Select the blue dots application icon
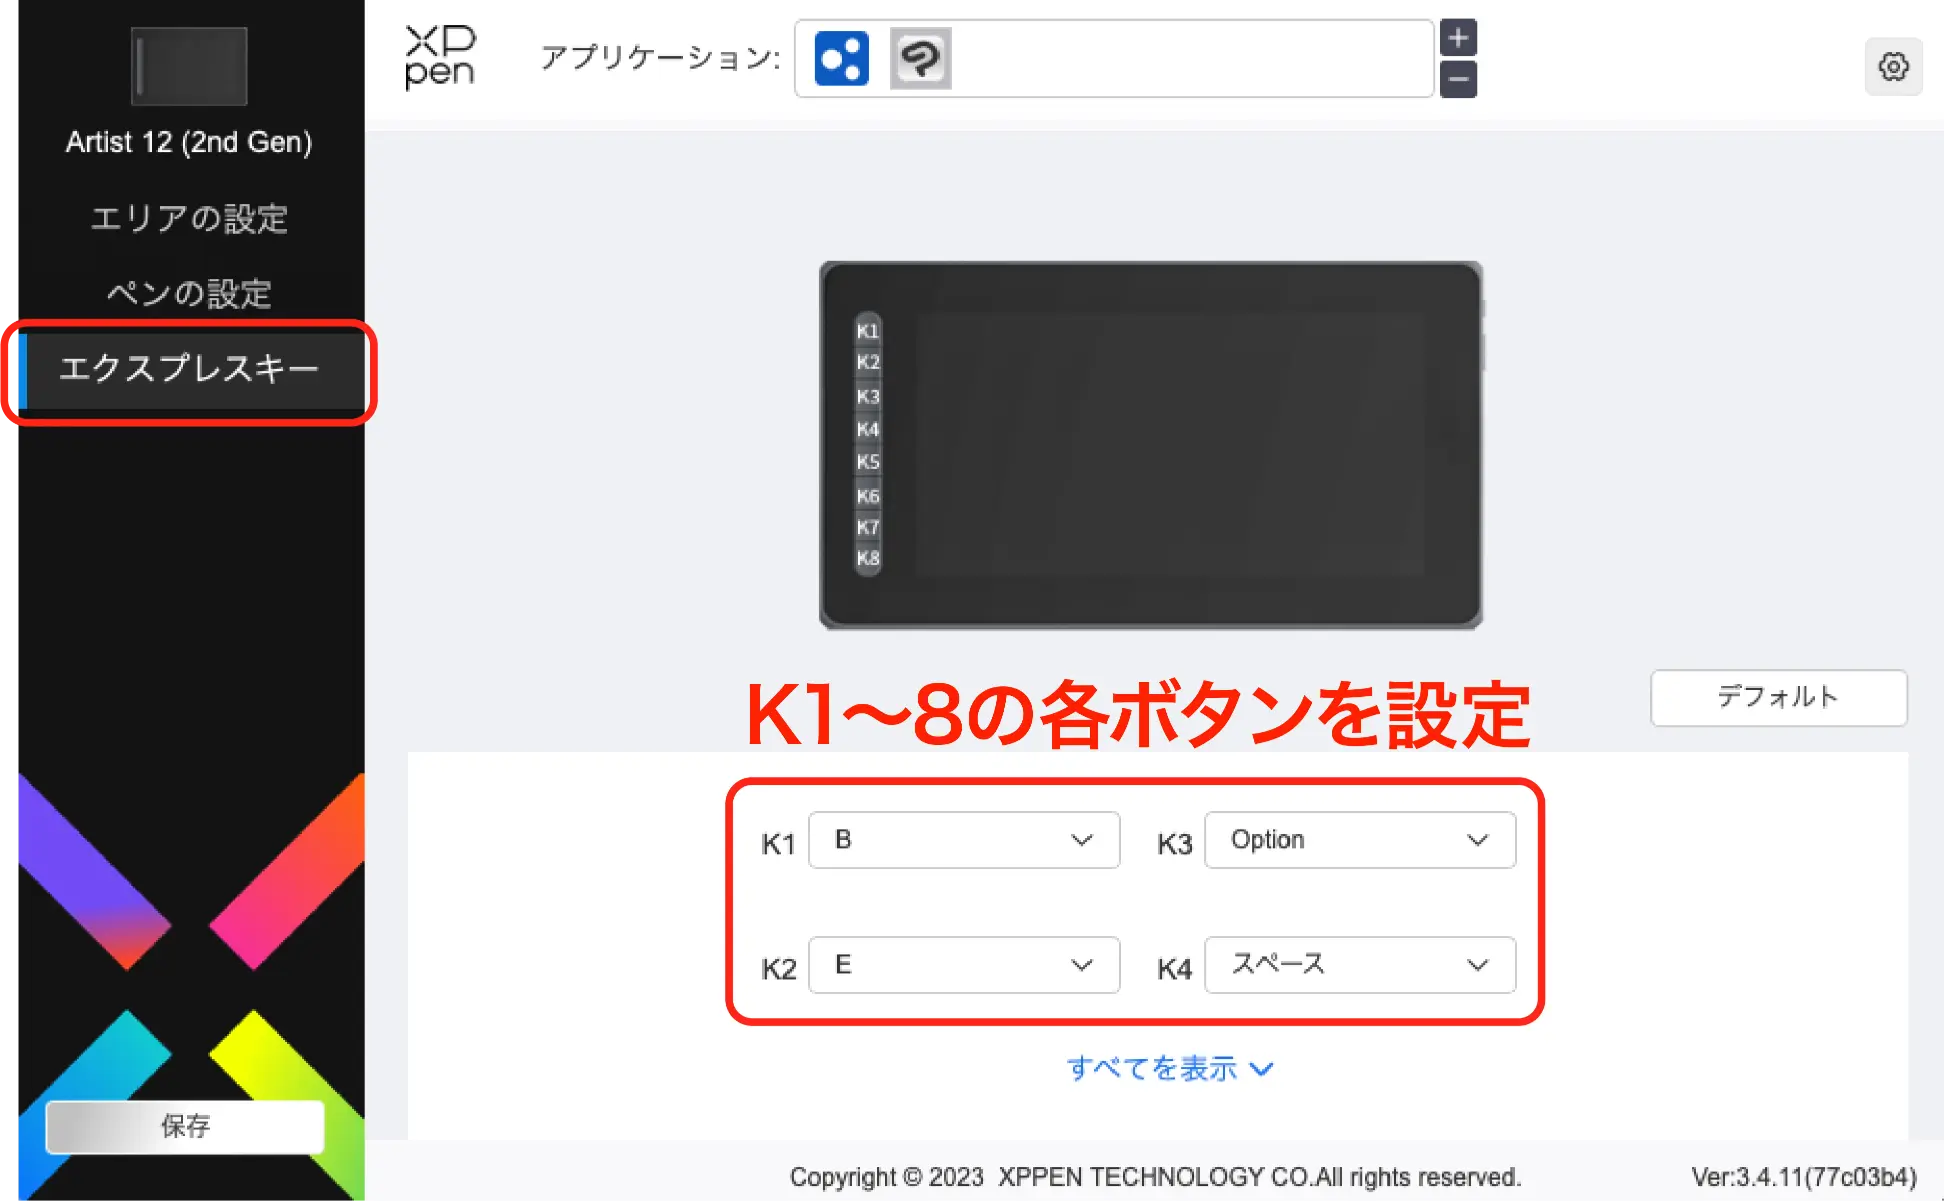The width and height of the screenshot is (1944, 1201). 841,59
